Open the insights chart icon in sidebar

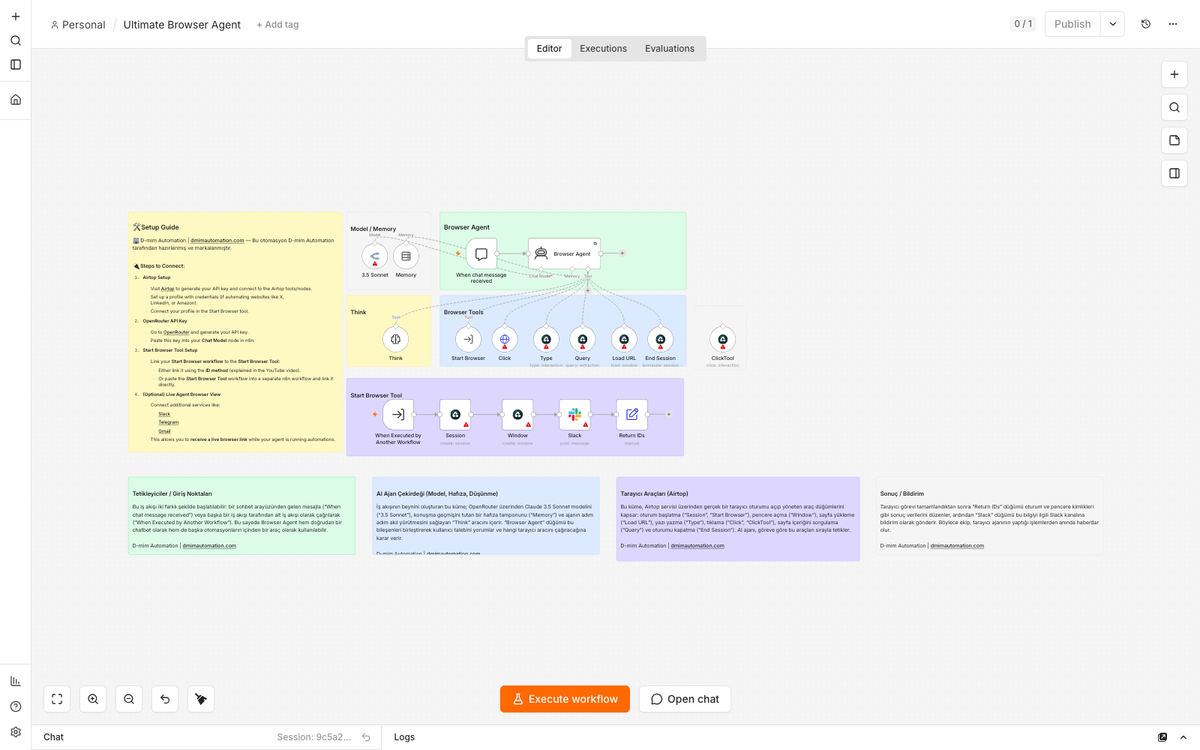15,681
